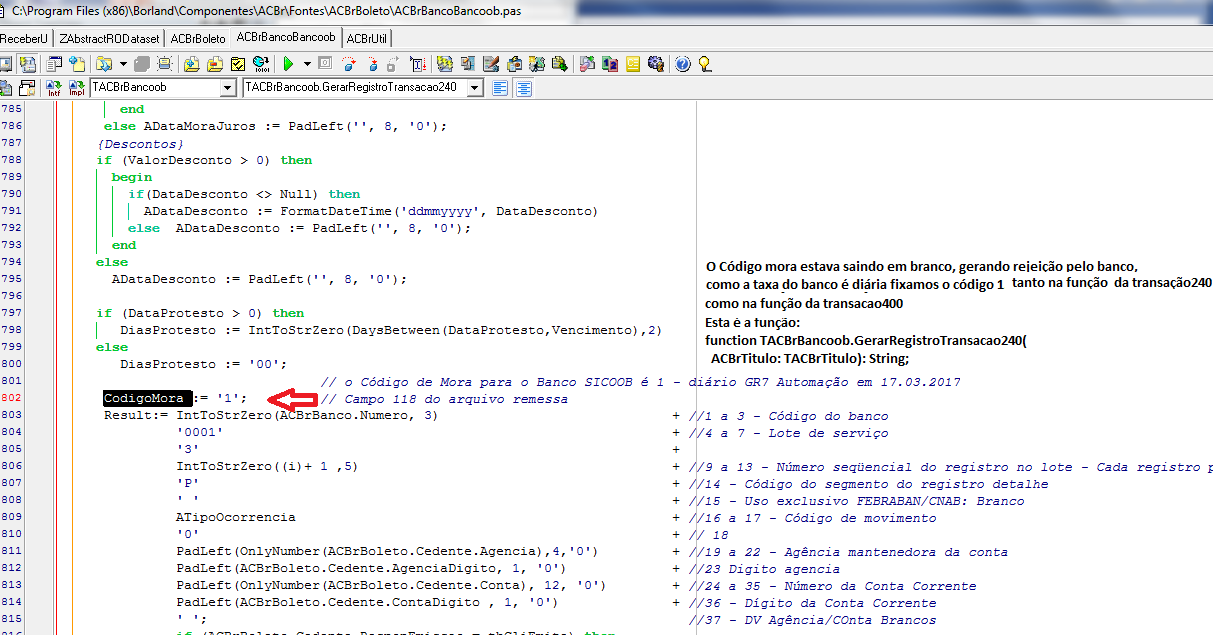1213x635 pixels.
Task: Switch to the ACBrBoleto tab
Action: pyautogui.click(x=198, y=38)
